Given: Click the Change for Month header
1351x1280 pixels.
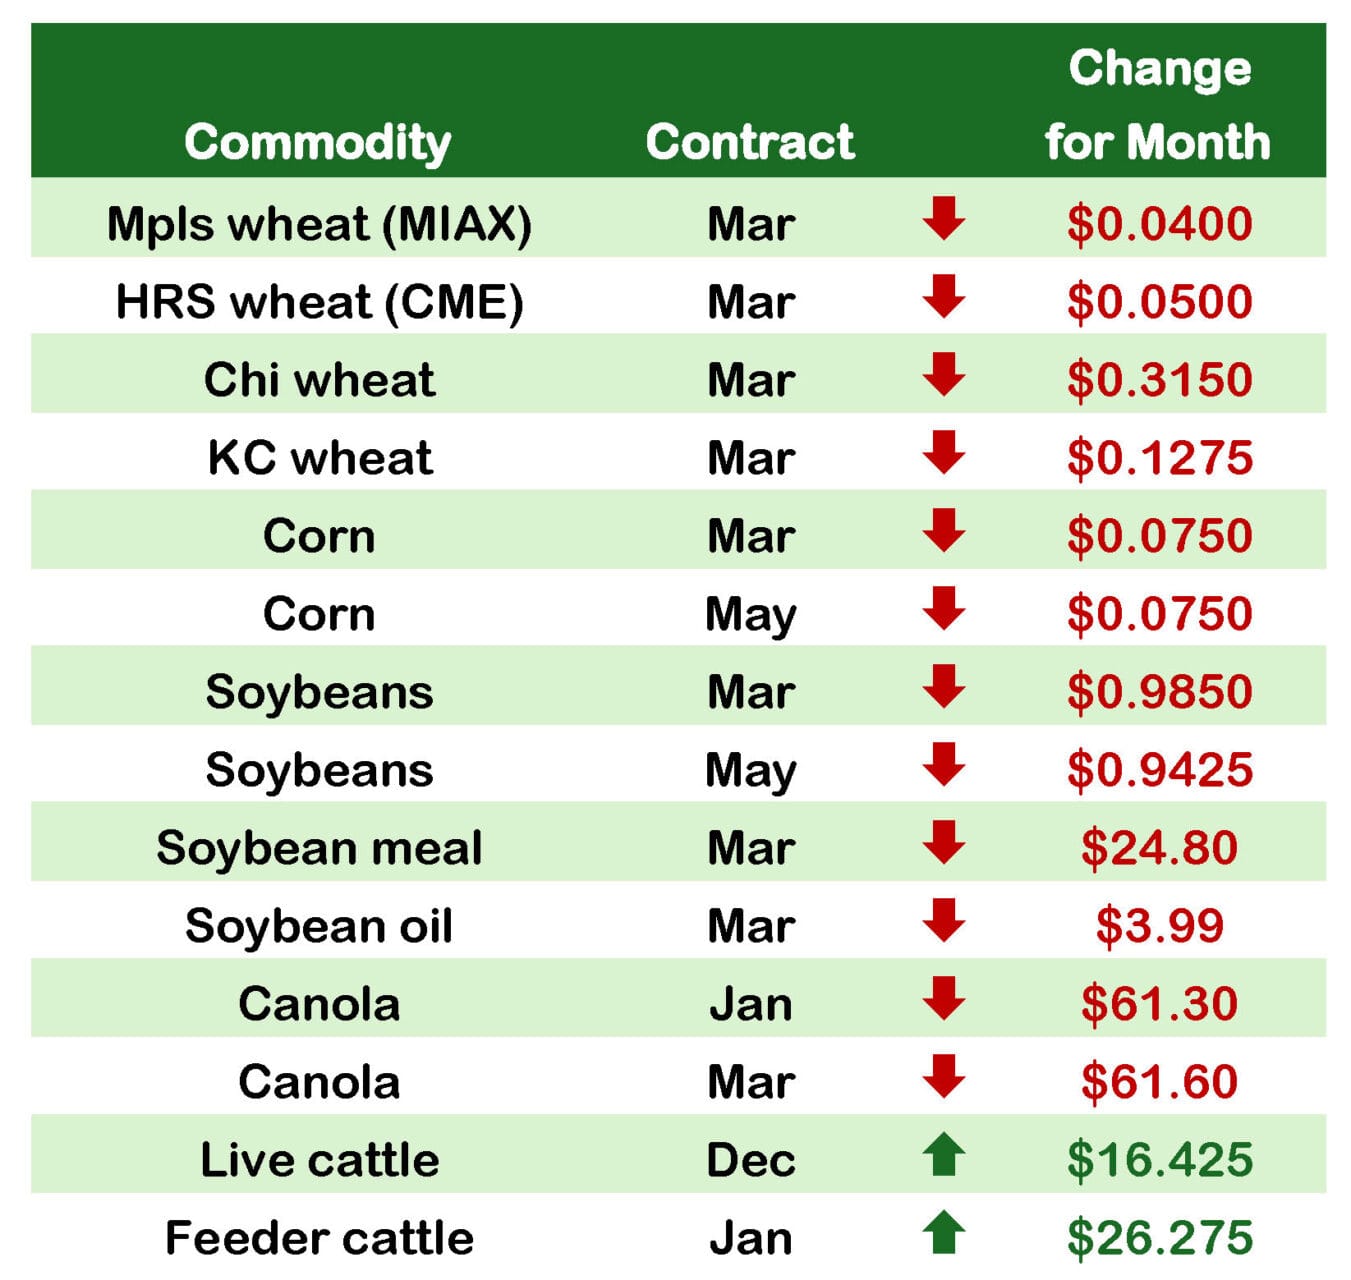Looking at the screenshot, I should [x=1158, y=105].
